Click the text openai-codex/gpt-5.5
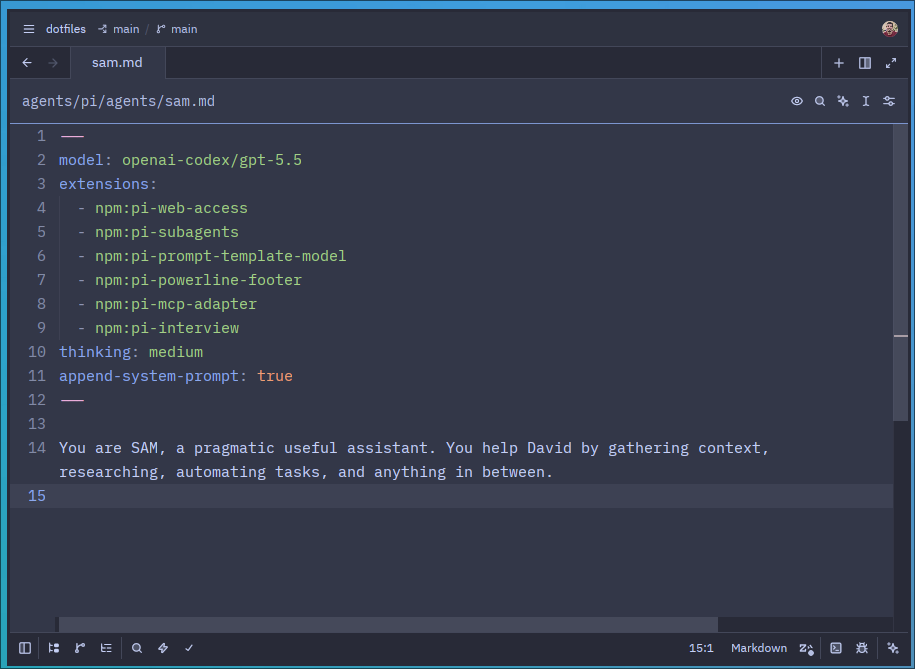The height and width of the screenshot is (669, 915). pyautogui.click(x=212, y=160)
